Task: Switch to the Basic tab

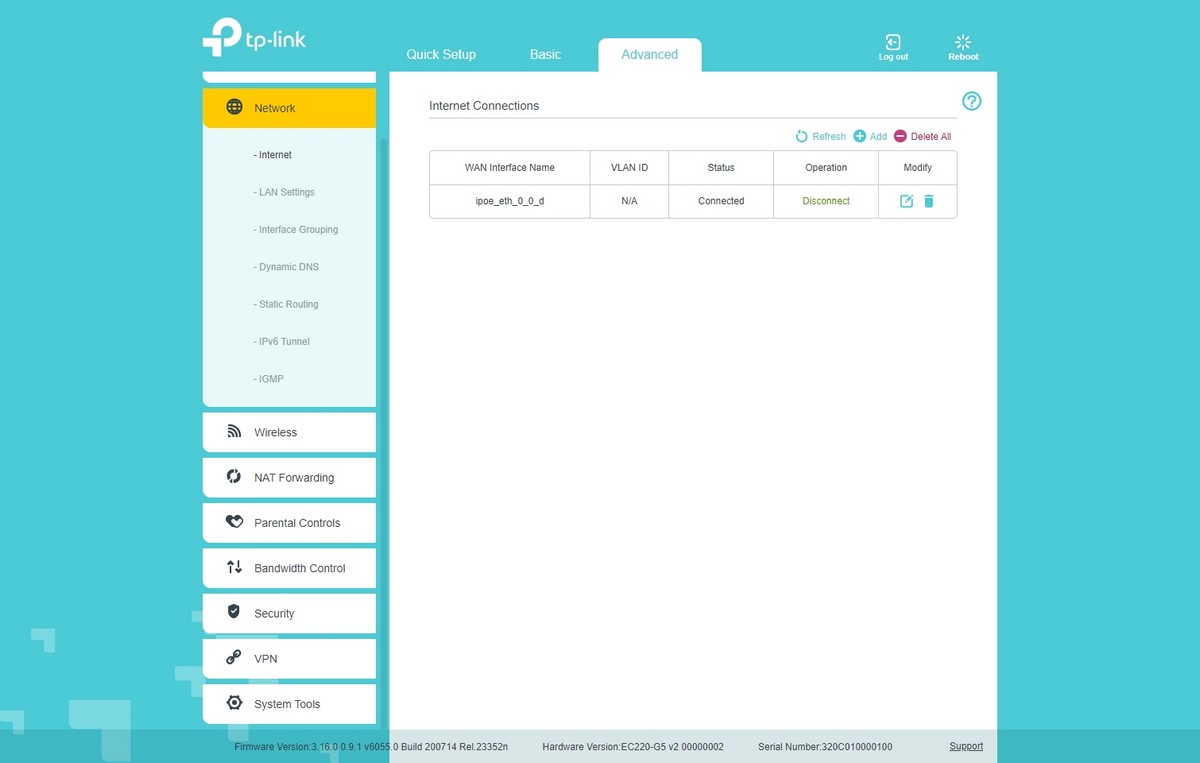Action: 545,55
